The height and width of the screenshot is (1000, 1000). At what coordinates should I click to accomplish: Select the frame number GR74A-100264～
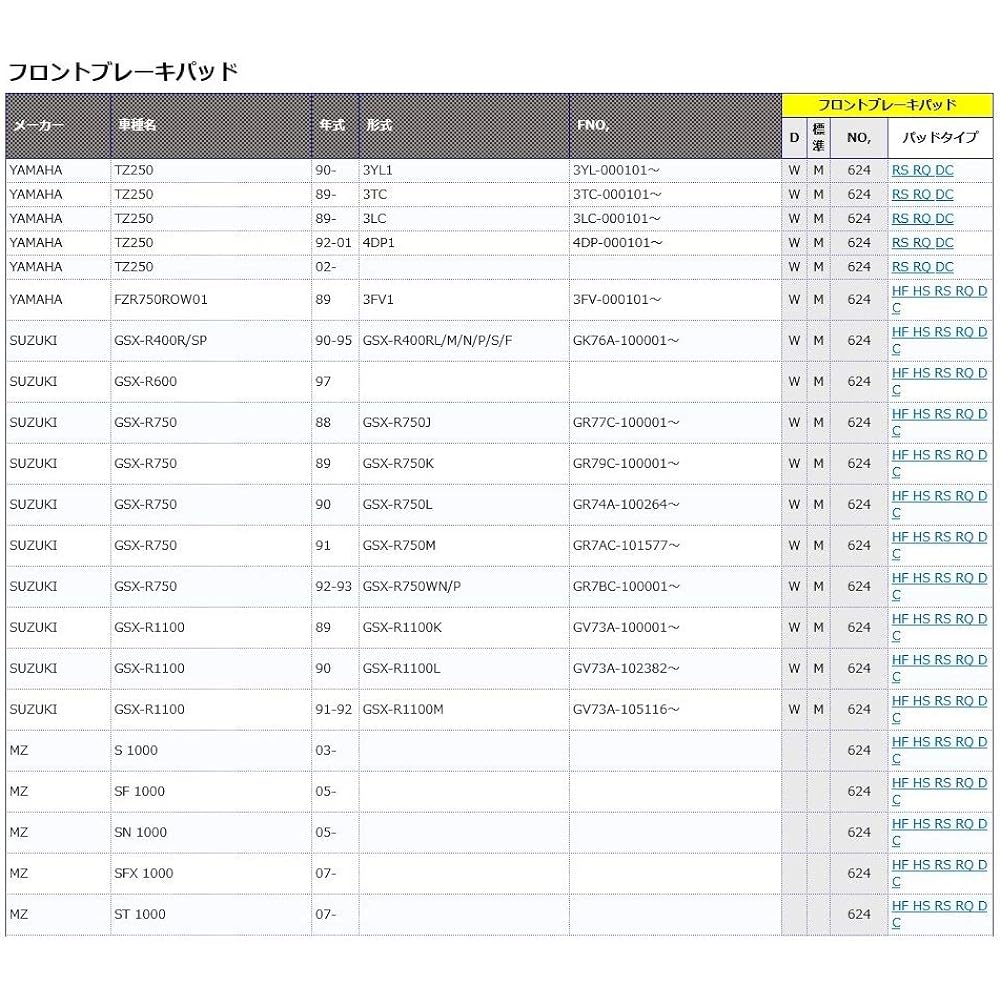click(x=626, y=504)
